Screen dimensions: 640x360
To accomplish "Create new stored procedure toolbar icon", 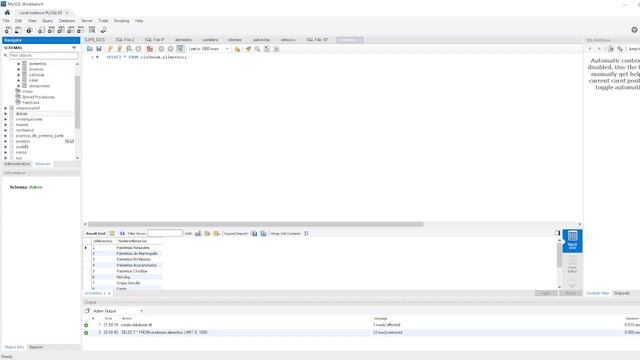I will tap(71, 30).
